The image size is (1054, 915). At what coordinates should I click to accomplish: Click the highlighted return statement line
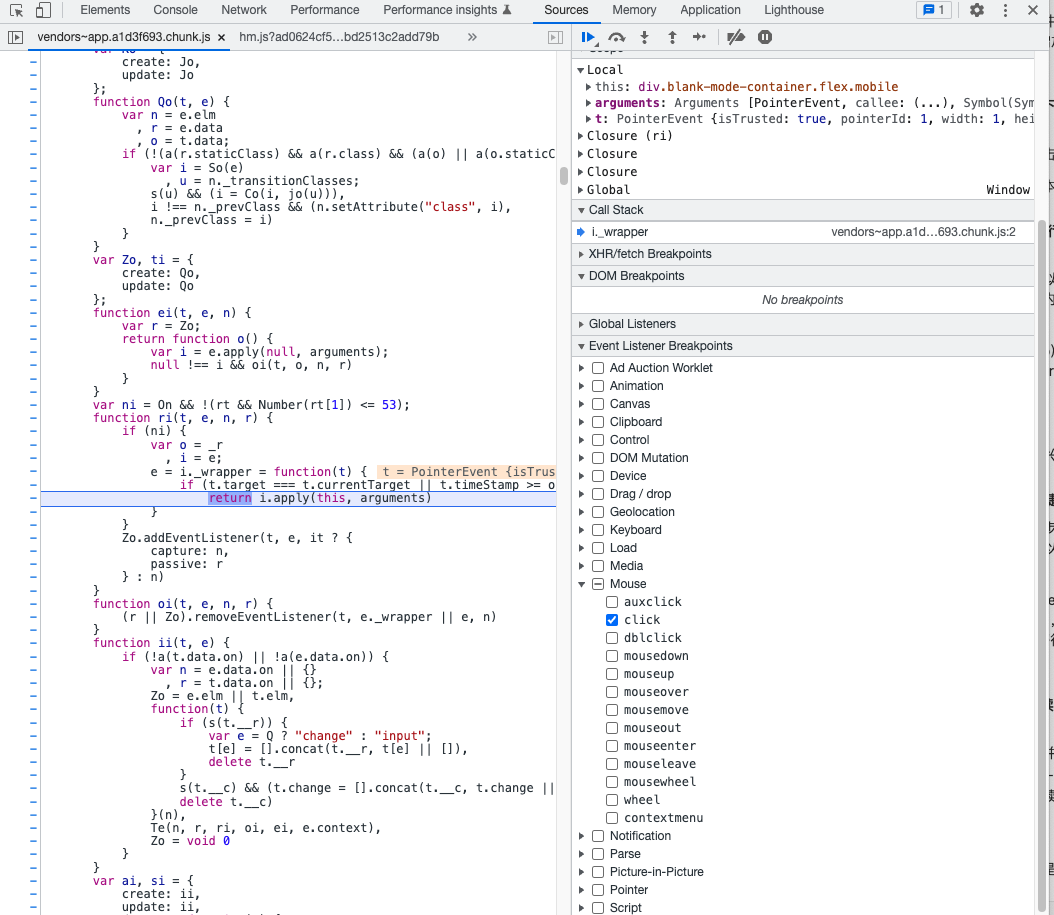click(x=298, y=498)
